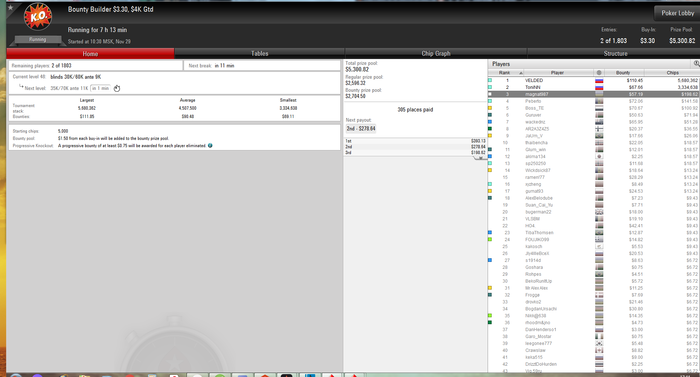Click the favorite star icon at top-left

(11, 7)
